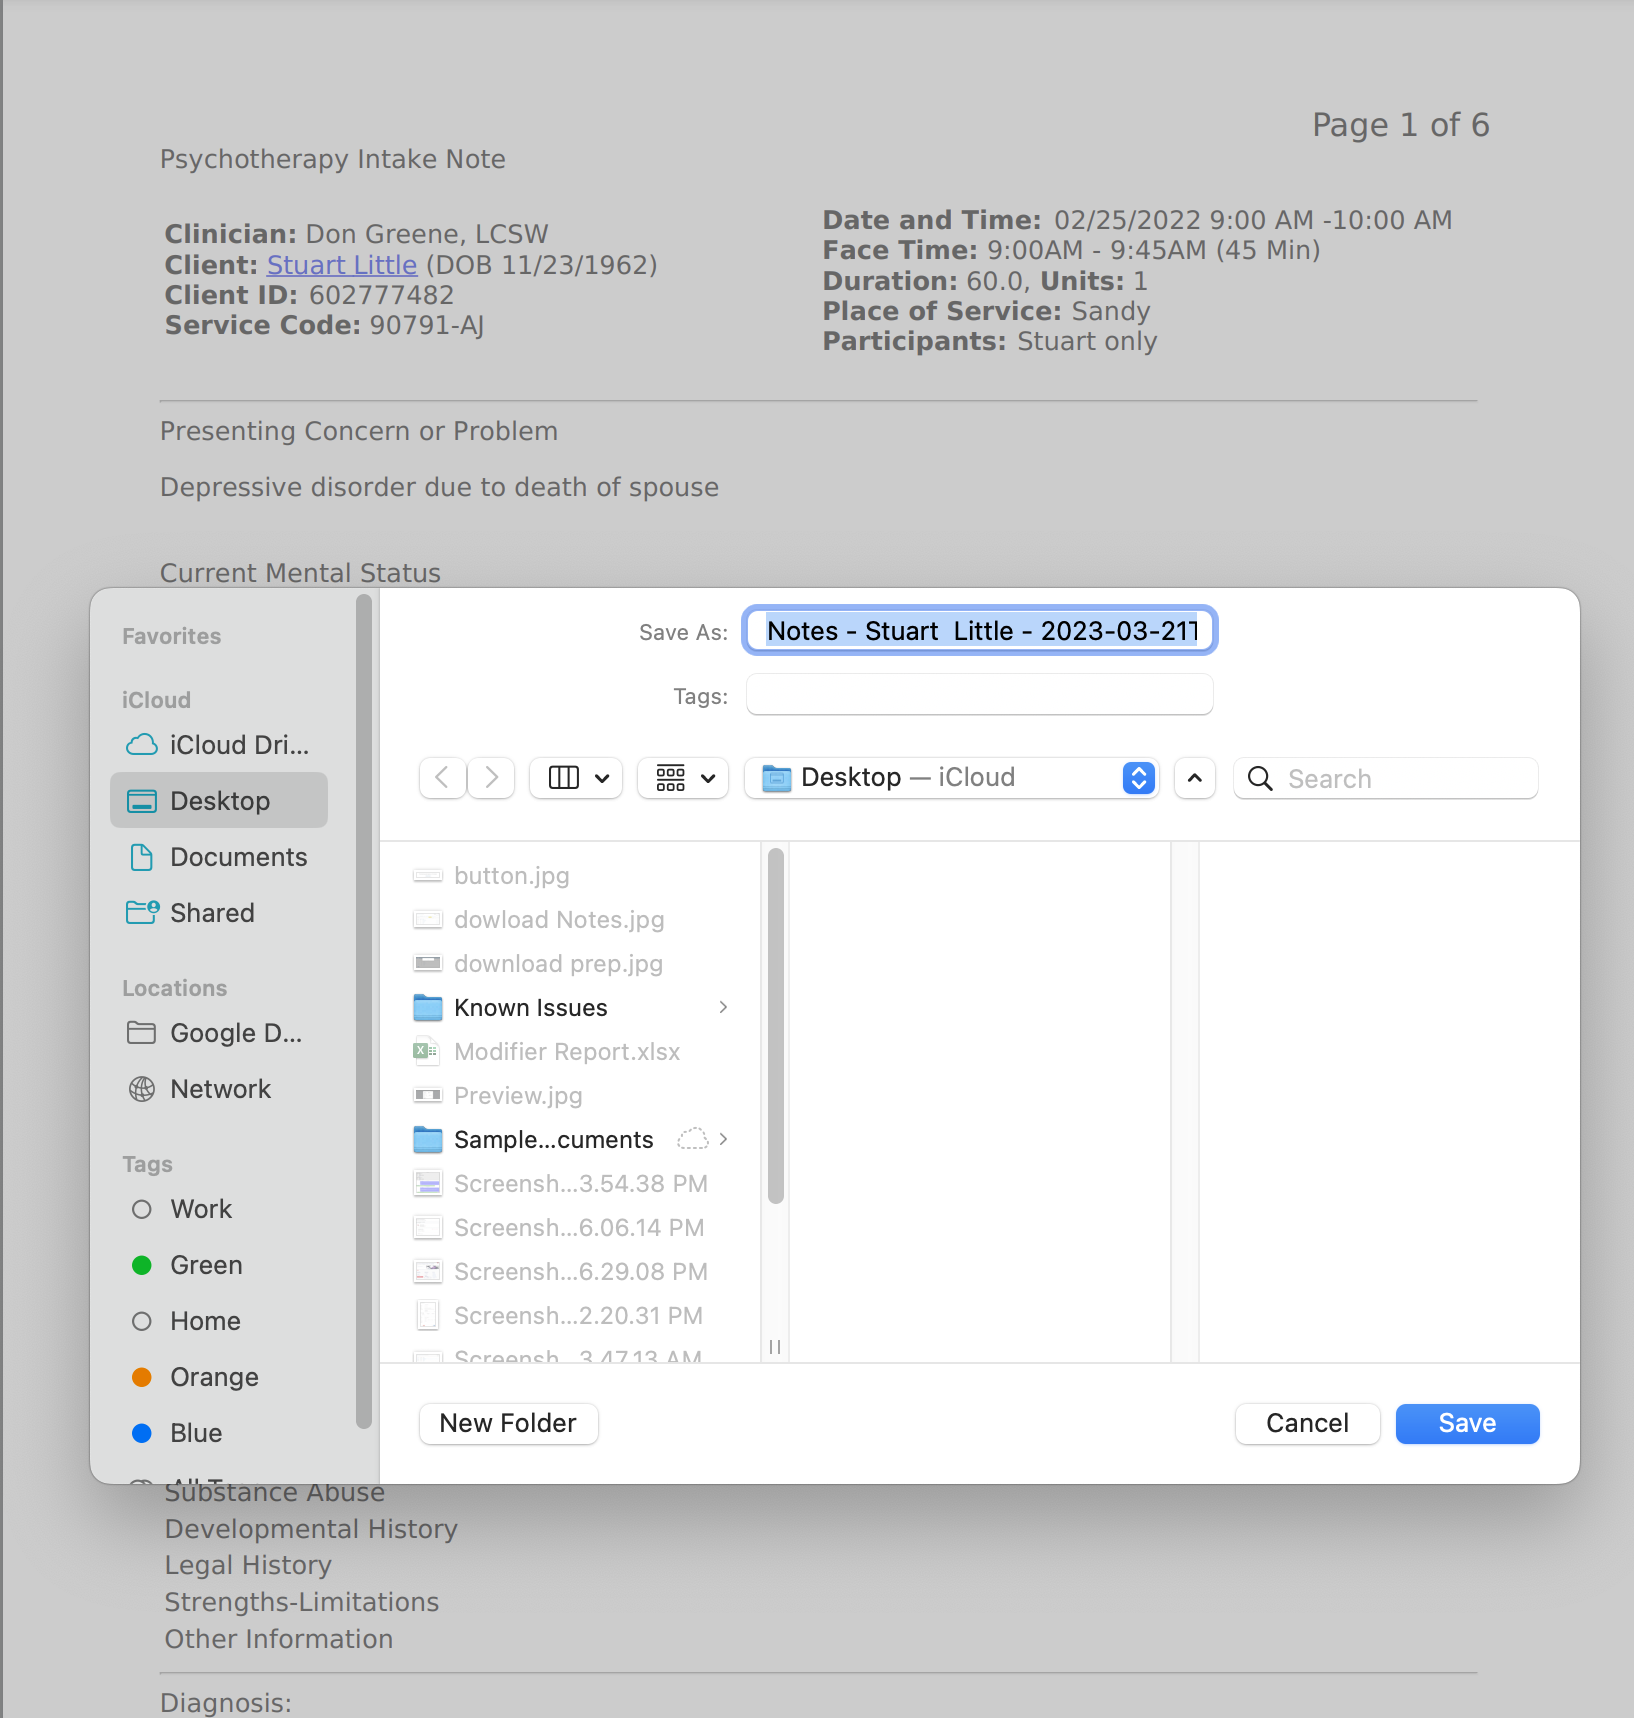This screenshot has width=1634, height=1718.
Task: Select Network under Locations
Action: pyautogui.click(x=220, y=1089)
